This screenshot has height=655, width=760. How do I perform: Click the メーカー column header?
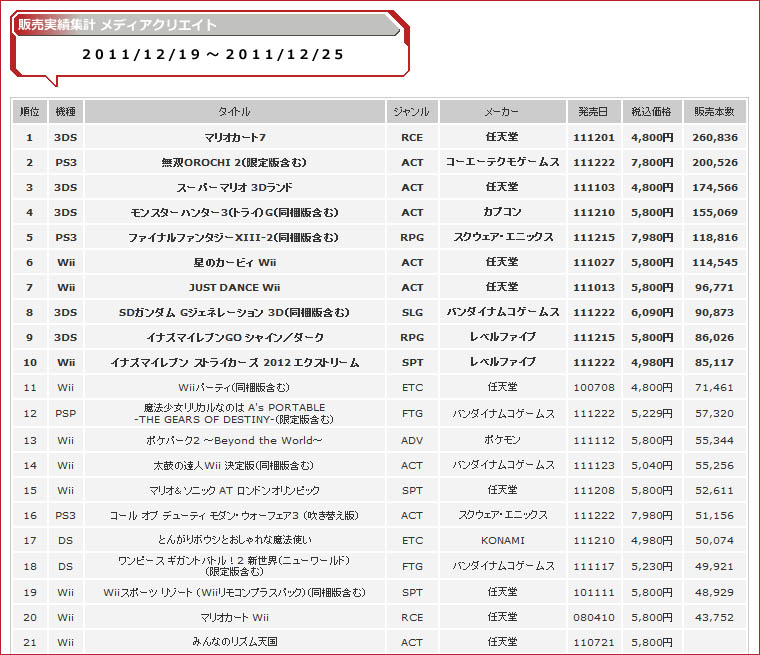[502, 112]
